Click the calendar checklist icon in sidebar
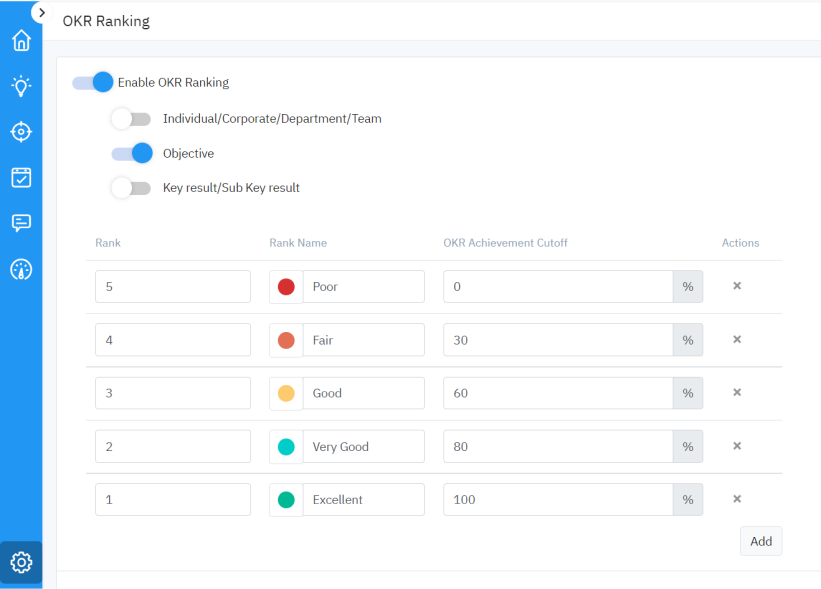821x589 pixels. (21, 177)
